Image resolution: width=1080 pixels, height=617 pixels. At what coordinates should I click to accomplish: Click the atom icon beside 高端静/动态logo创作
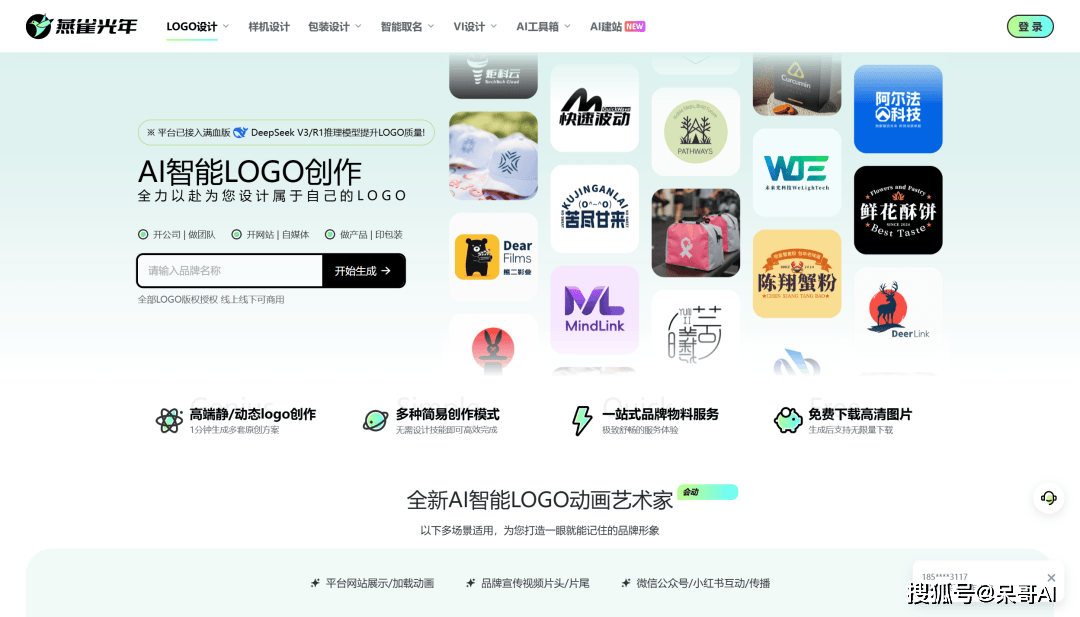169,420
